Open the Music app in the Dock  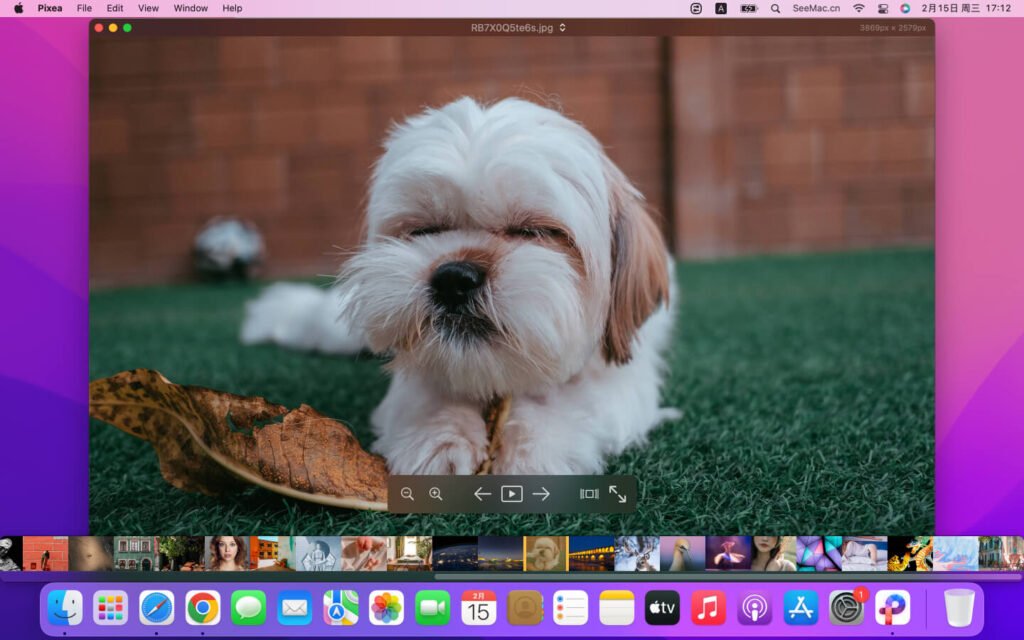pos(708,607)
